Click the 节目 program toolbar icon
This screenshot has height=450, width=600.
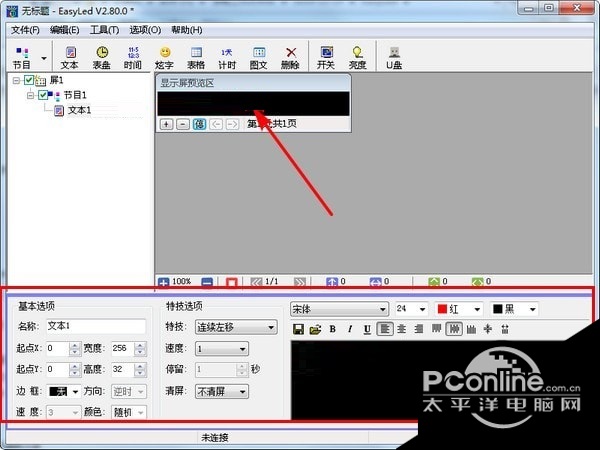[21, 58]
